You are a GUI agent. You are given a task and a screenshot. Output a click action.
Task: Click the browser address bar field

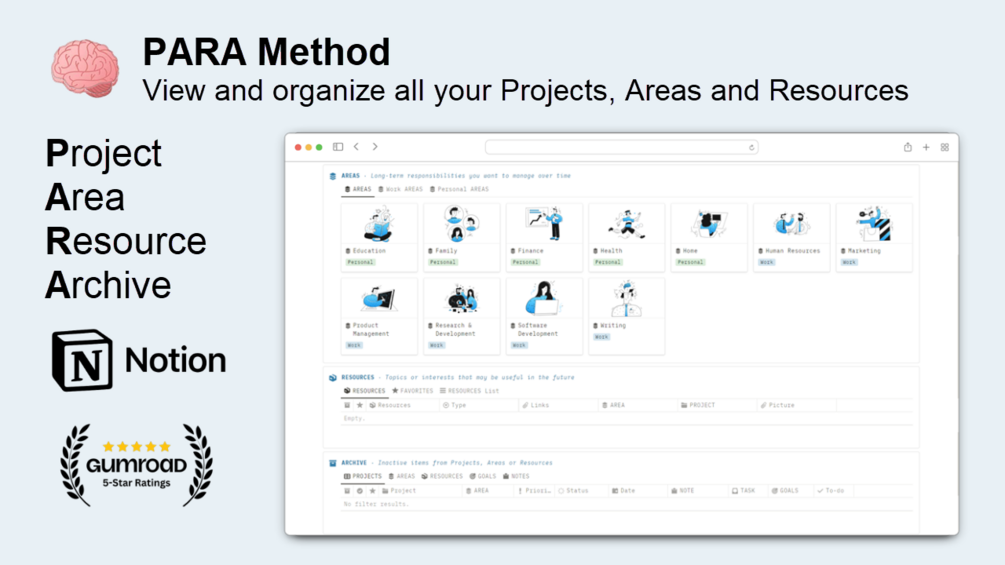tap(622, 147)
